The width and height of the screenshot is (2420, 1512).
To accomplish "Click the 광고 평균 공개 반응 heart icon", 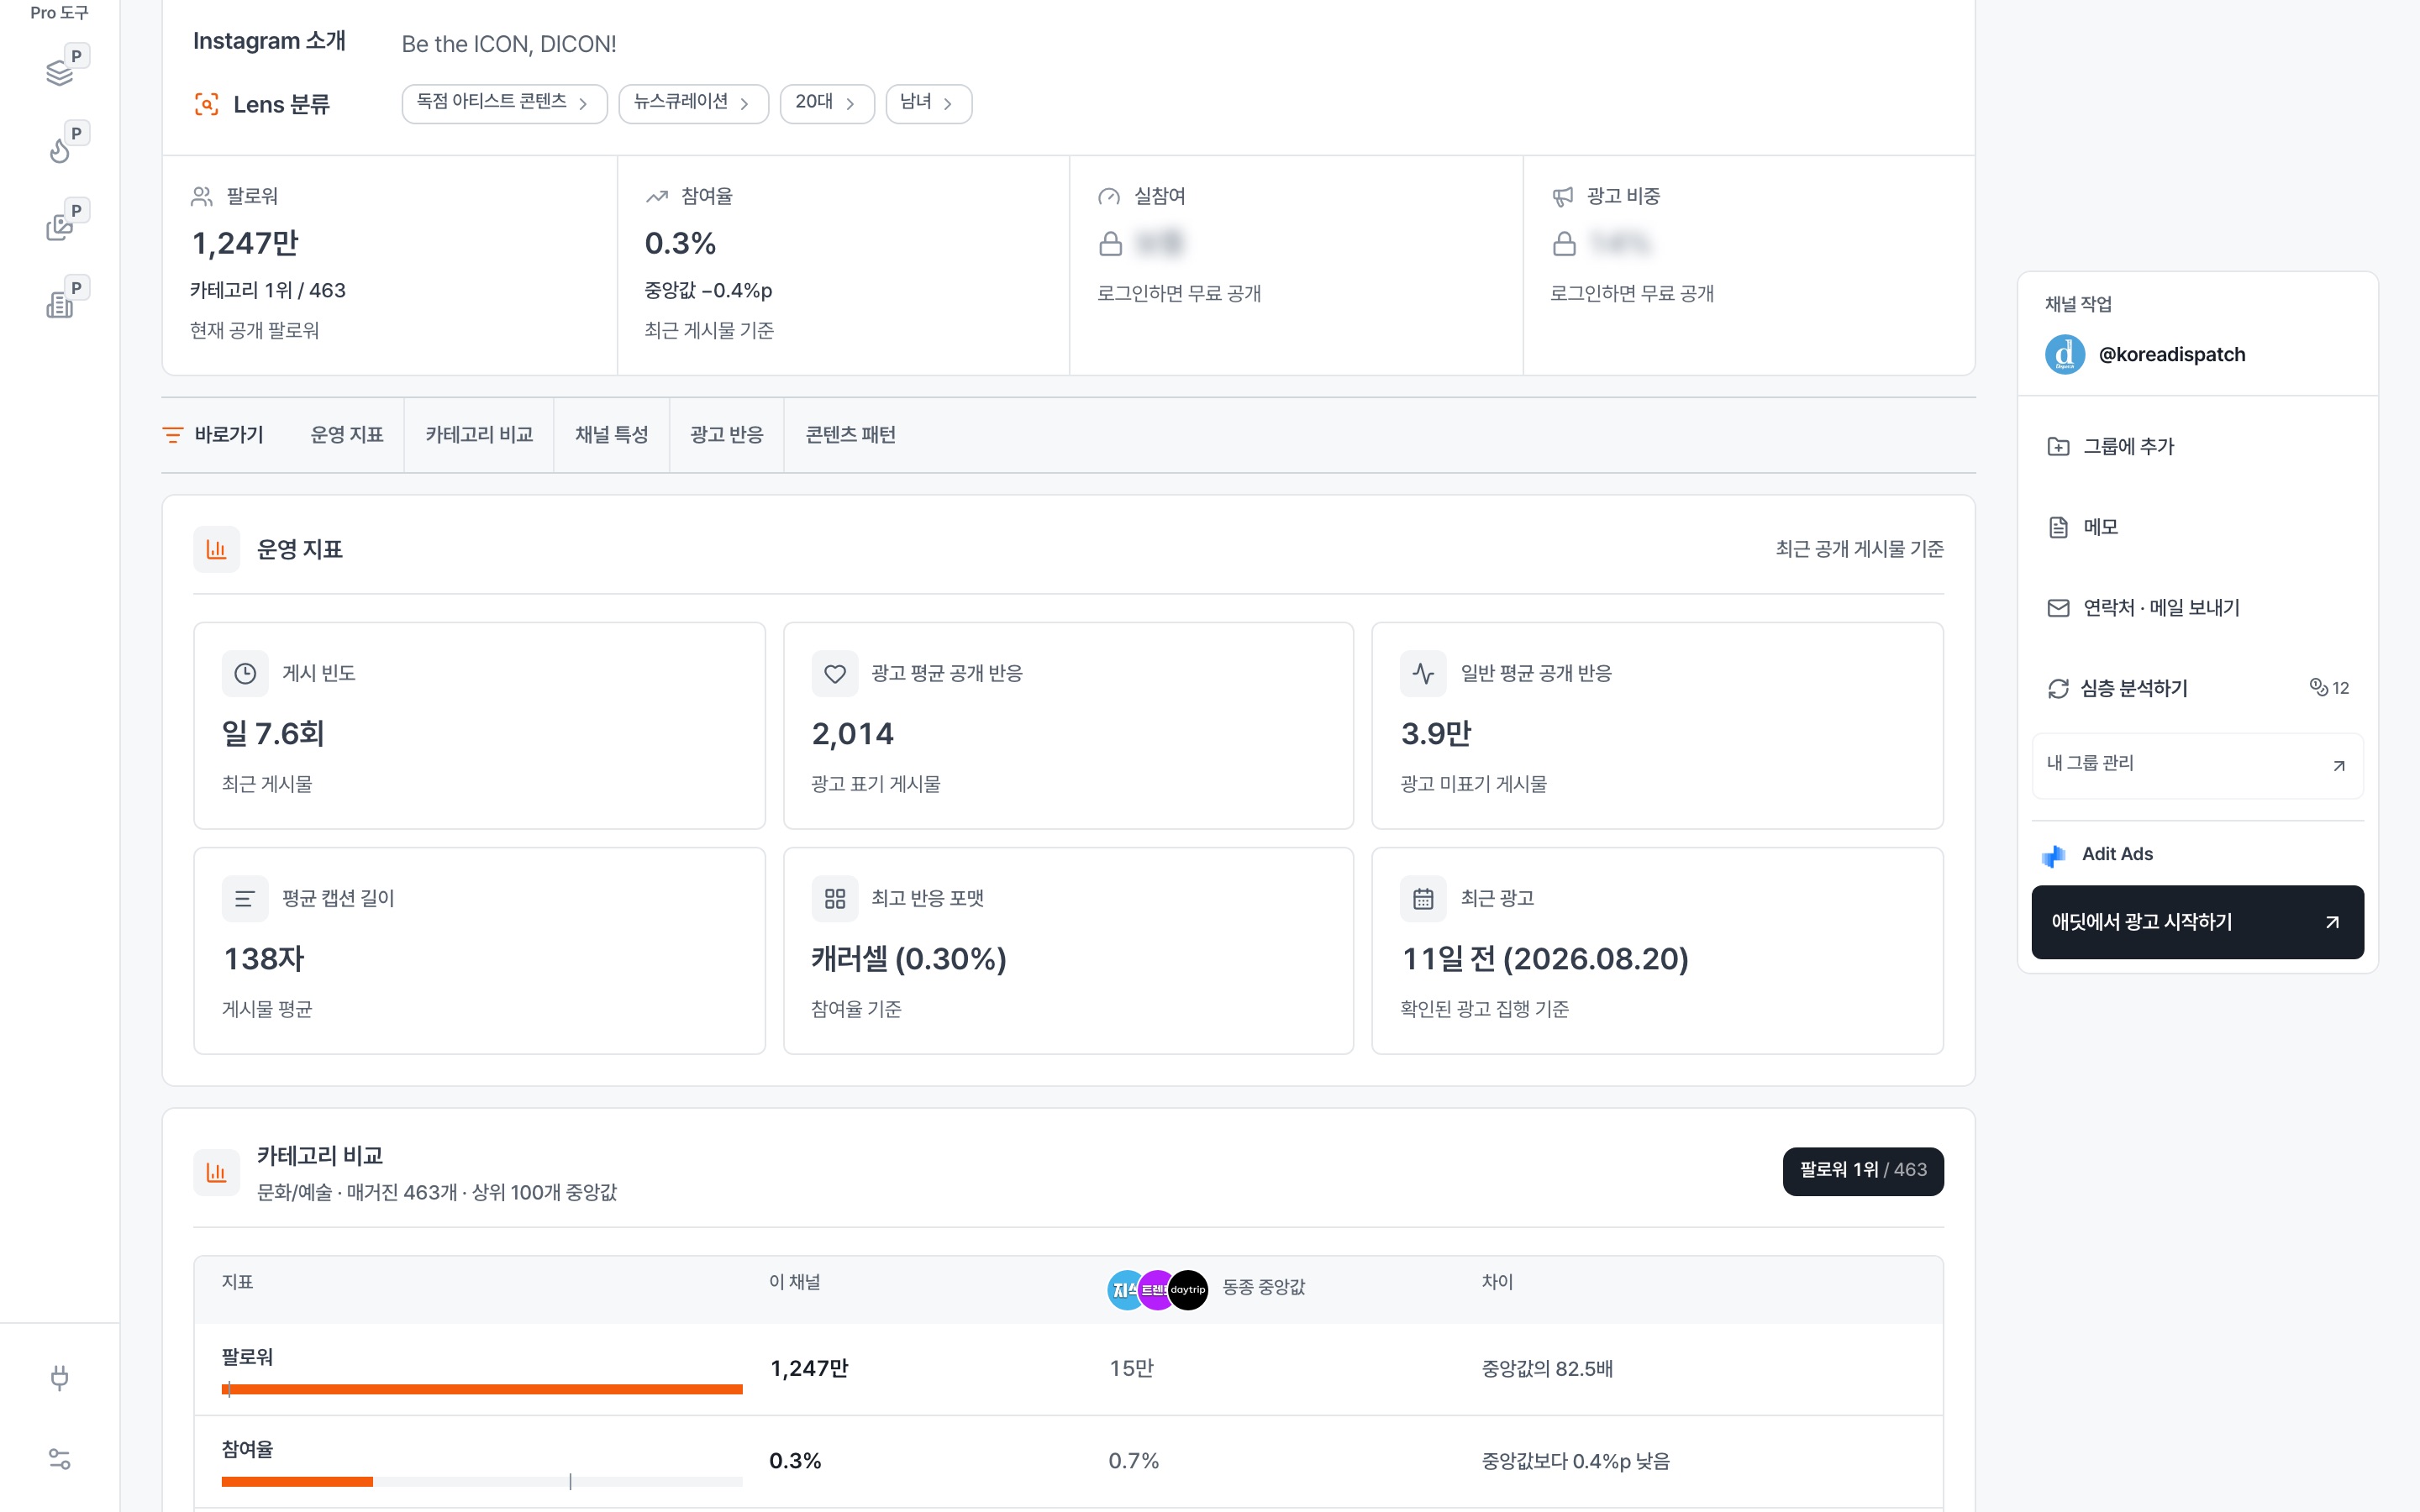I will 835,674.
